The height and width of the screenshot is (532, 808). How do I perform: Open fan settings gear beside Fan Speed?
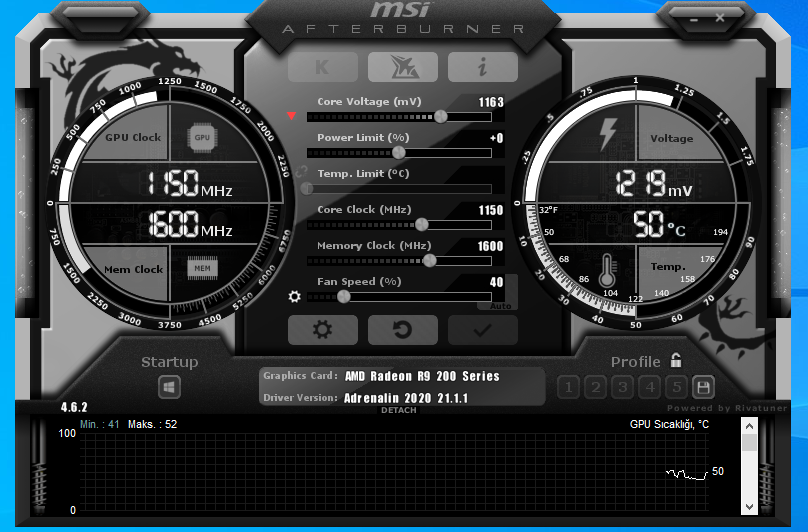pyautogui.click(x=294, y=296)
